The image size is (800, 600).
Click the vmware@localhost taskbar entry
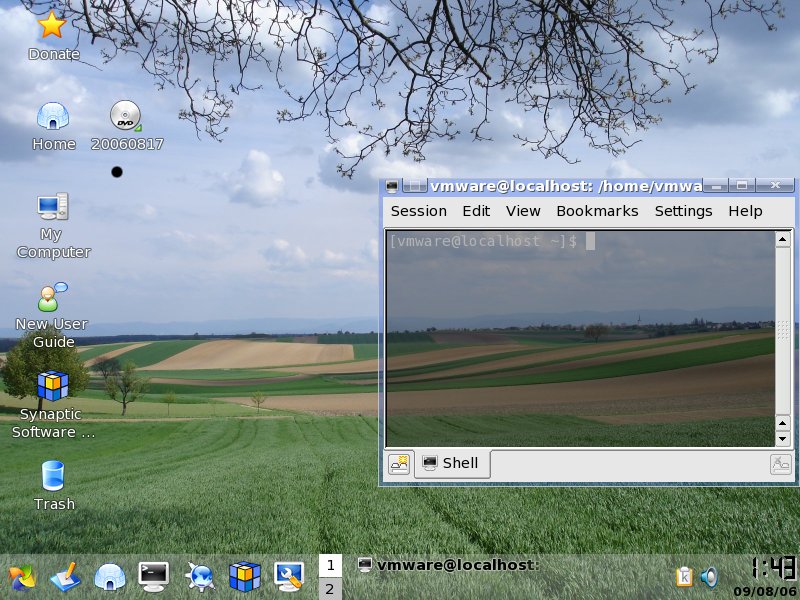(448, 565)
